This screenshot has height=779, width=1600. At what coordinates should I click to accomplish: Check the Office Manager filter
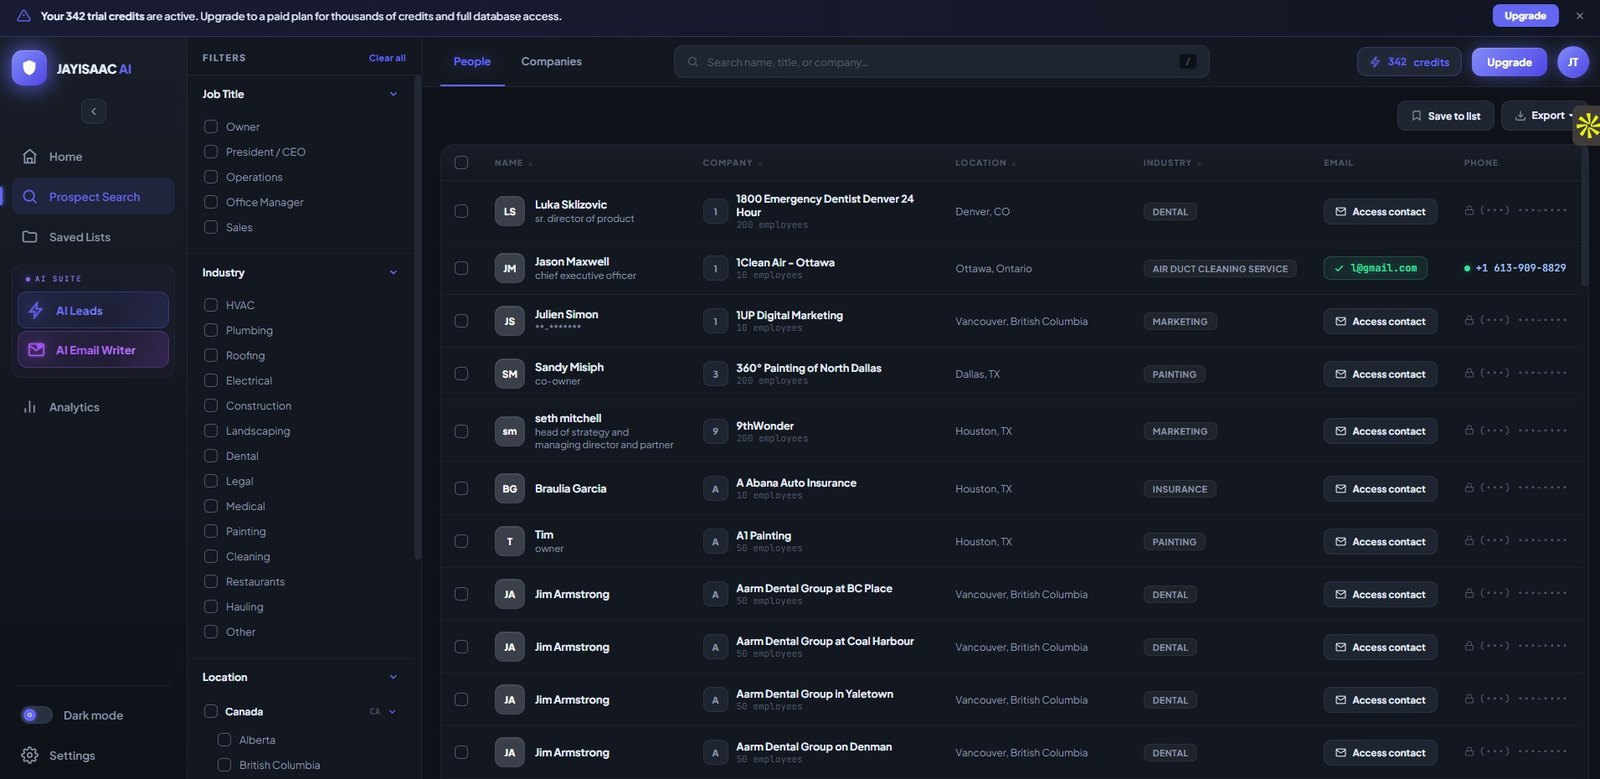(211, 202)
